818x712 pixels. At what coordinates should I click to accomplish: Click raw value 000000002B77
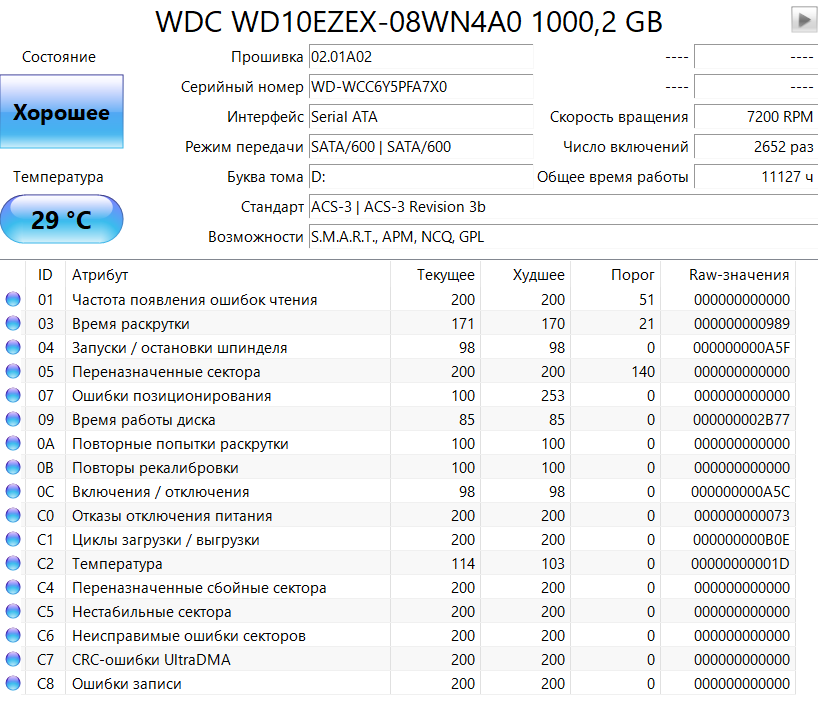[741, 419]
